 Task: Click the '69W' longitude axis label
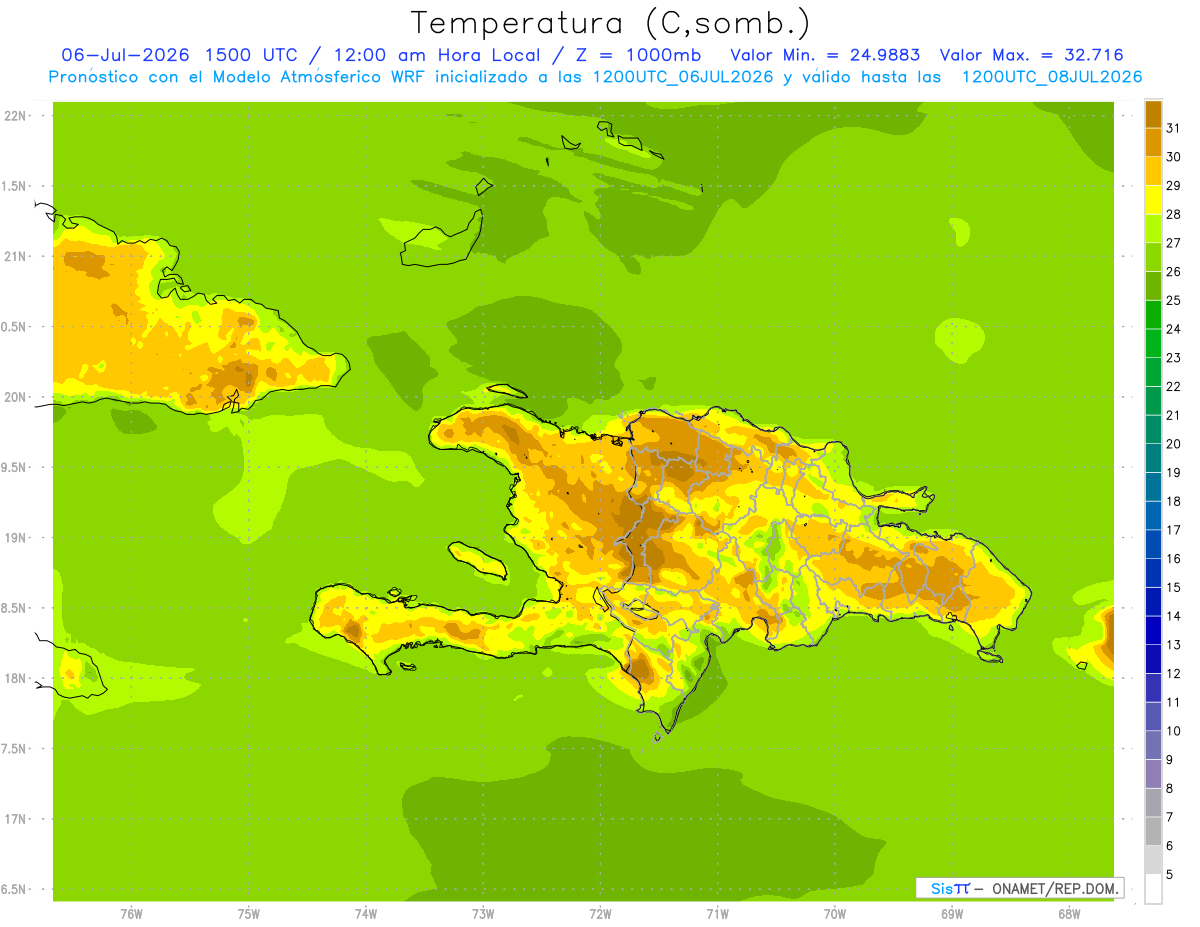952,914
